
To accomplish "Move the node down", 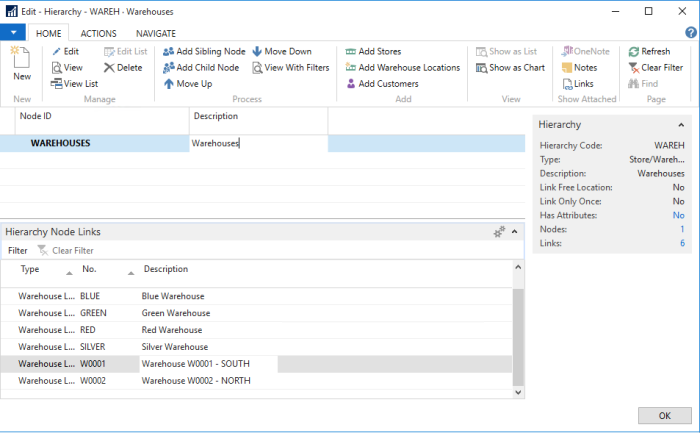I will pyautogui.click(x=257, y=51).
